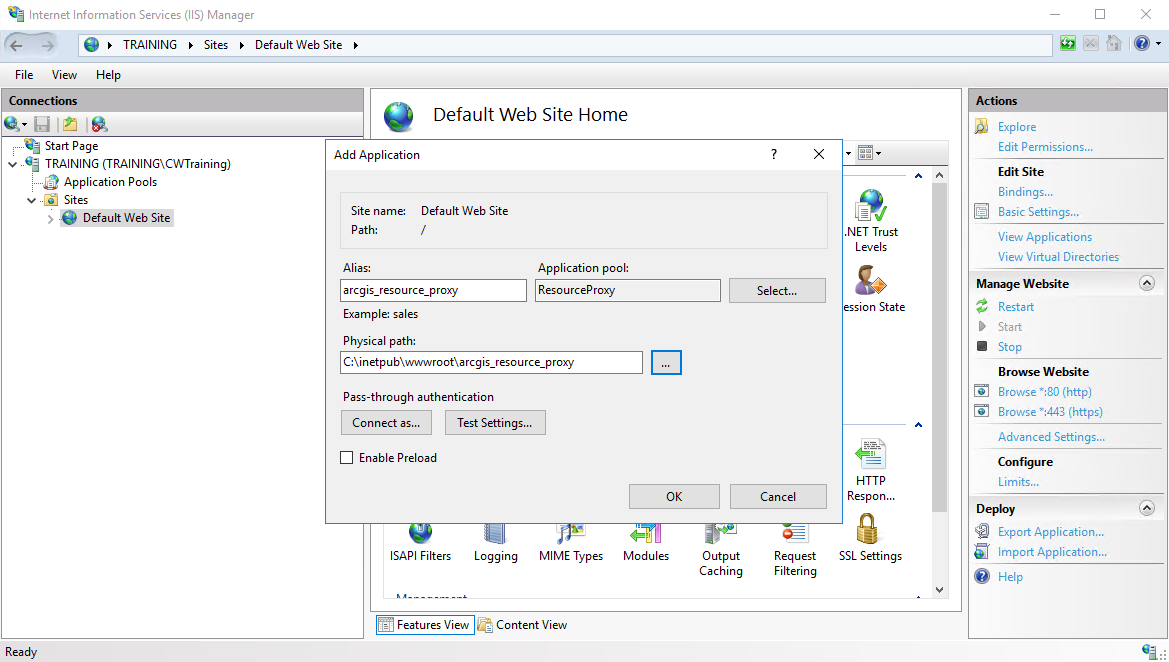Collapse the IIS feature group arrow
The image size is (1169, 662).
click(918, 424)
